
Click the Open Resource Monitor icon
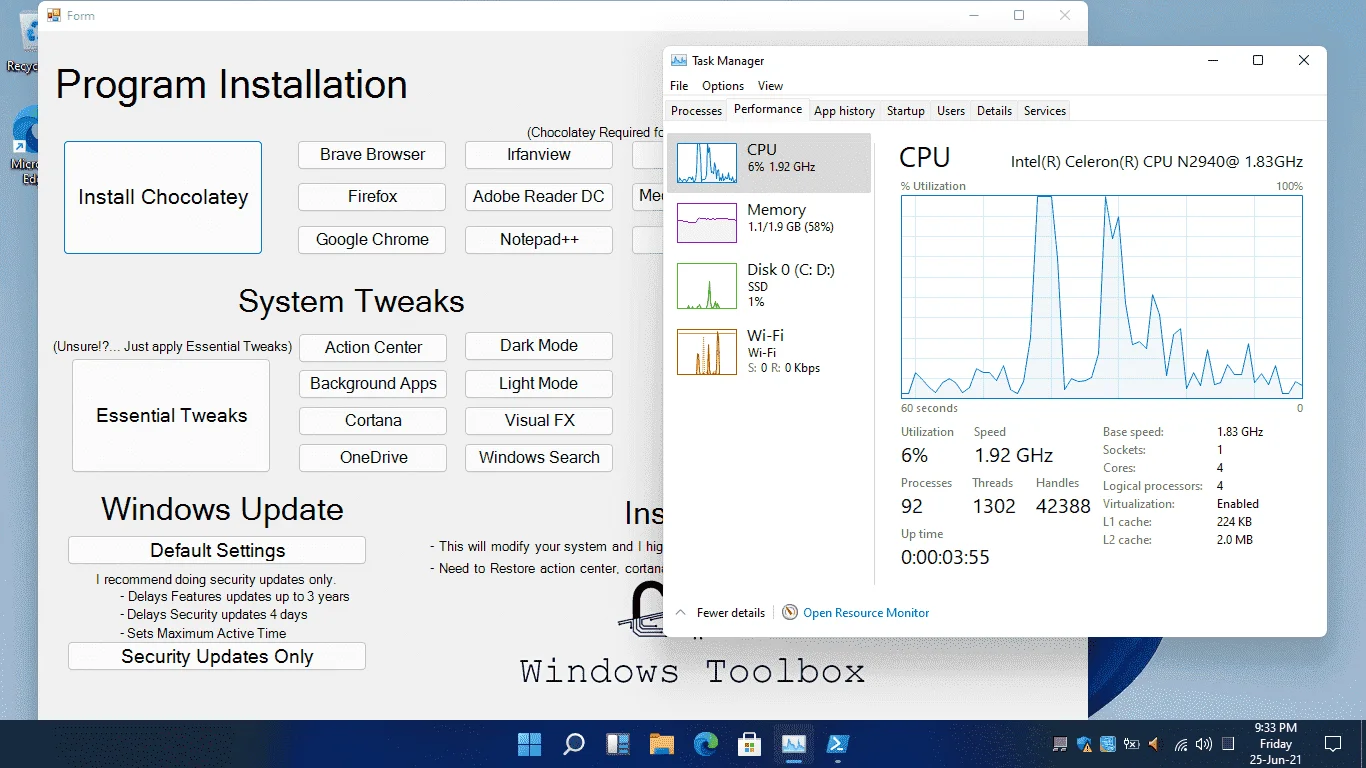click(x=790, y=612)
